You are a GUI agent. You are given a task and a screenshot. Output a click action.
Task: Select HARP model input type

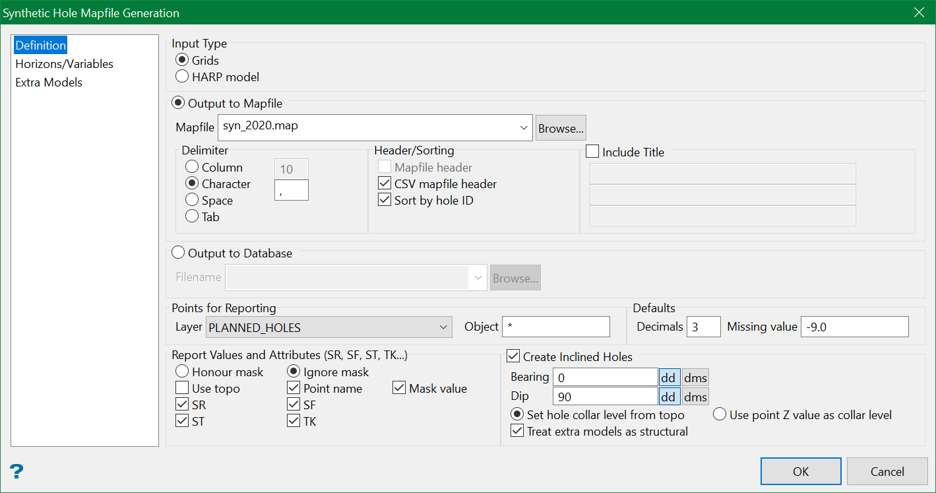point(182,77)
